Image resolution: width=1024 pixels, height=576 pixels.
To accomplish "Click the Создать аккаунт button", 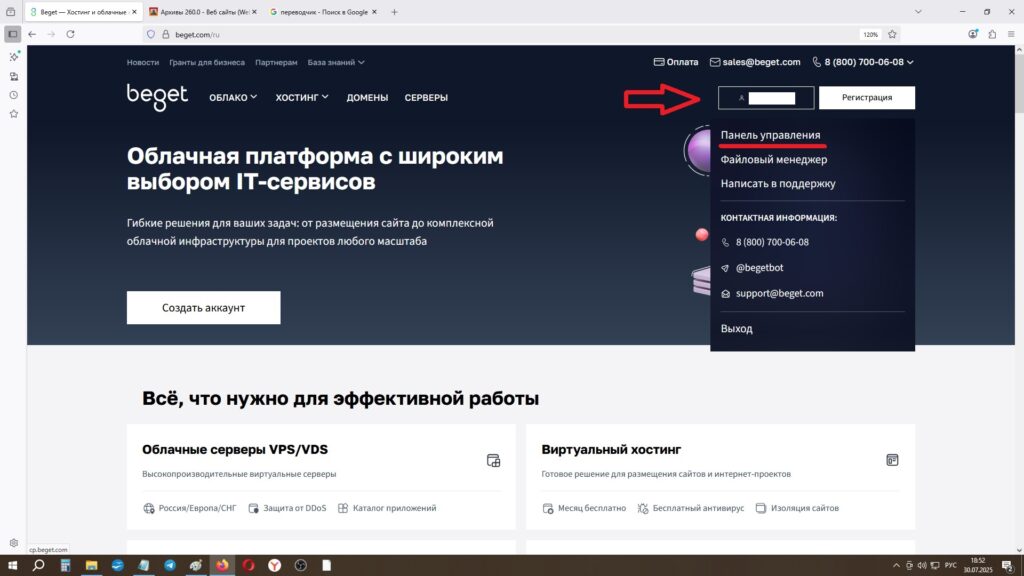I will pyautogui.click(x=203, y=308).
